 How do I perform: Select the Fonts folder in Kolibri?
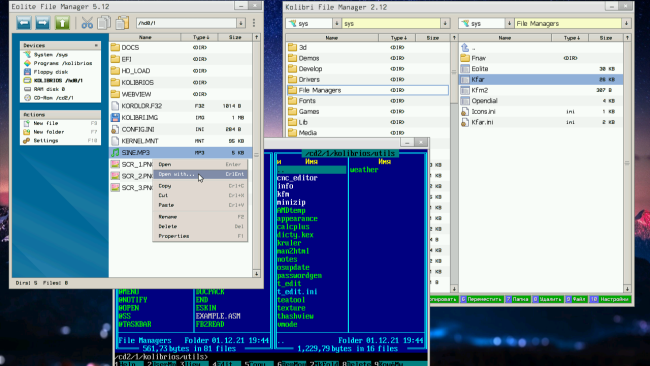tap(368, 101)
